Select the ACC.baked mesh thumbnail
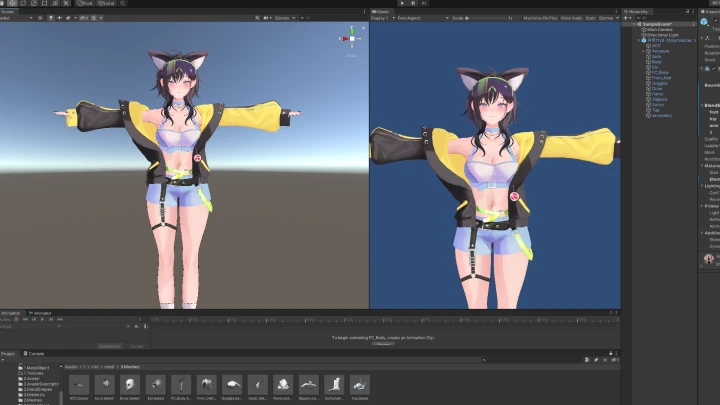 pos(79,387)
